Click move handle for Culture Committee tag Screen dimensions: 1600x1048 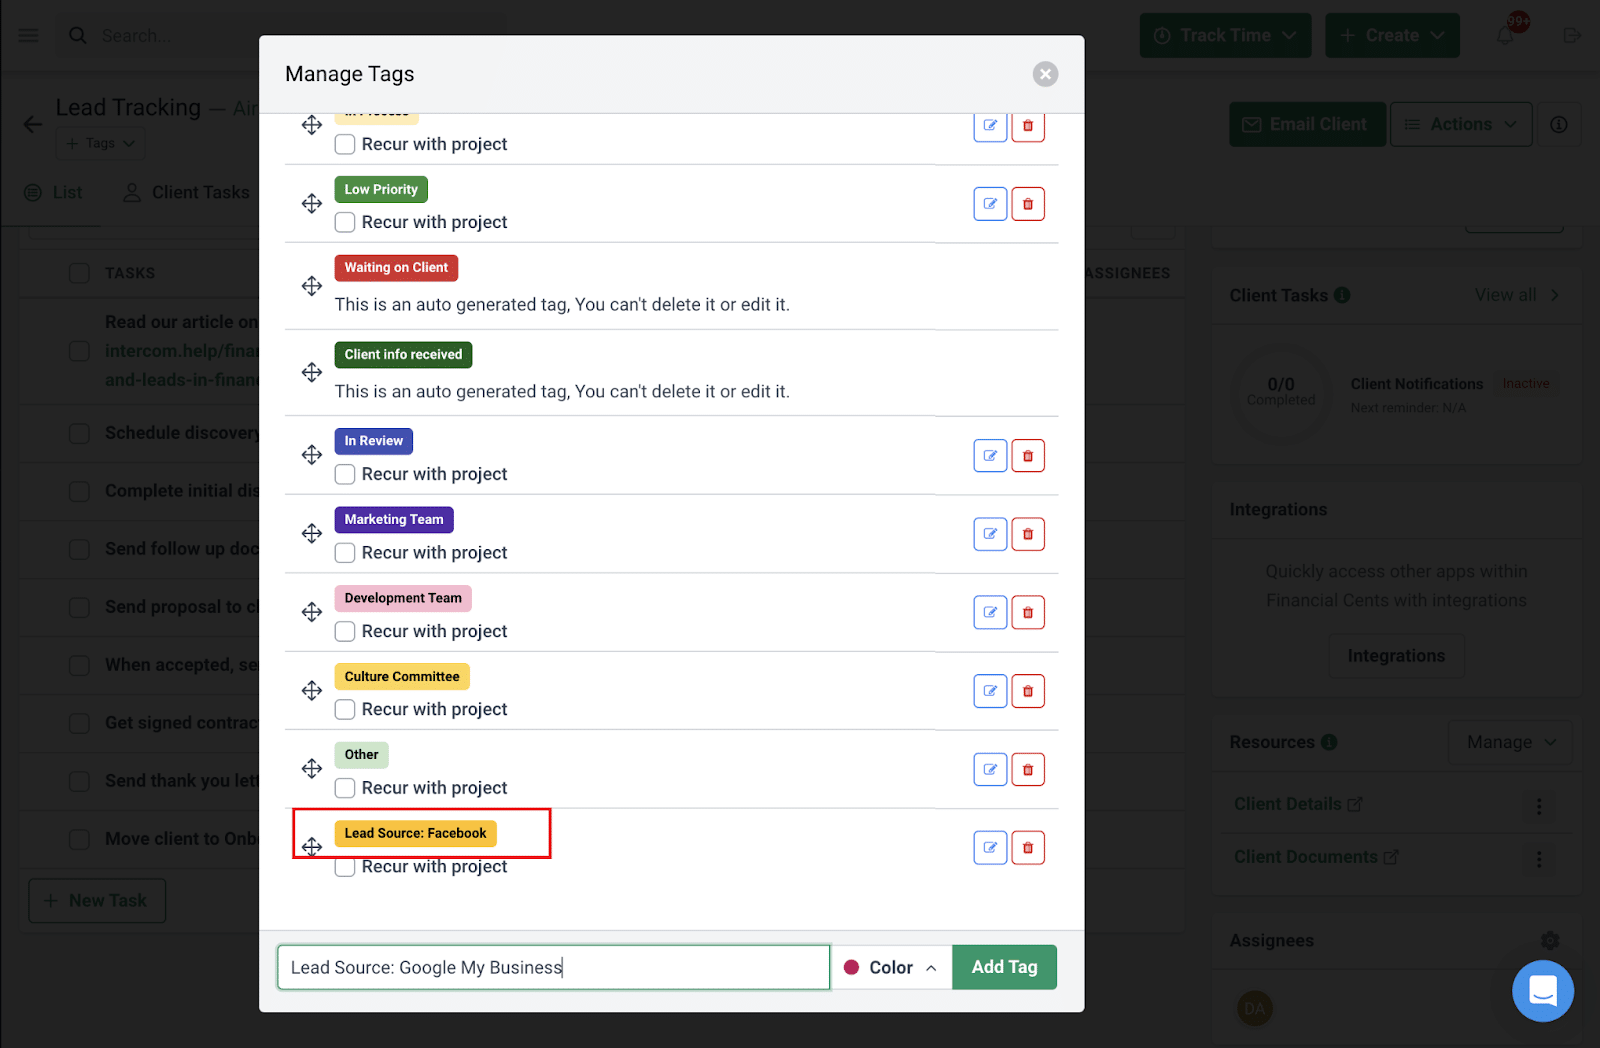312,691
